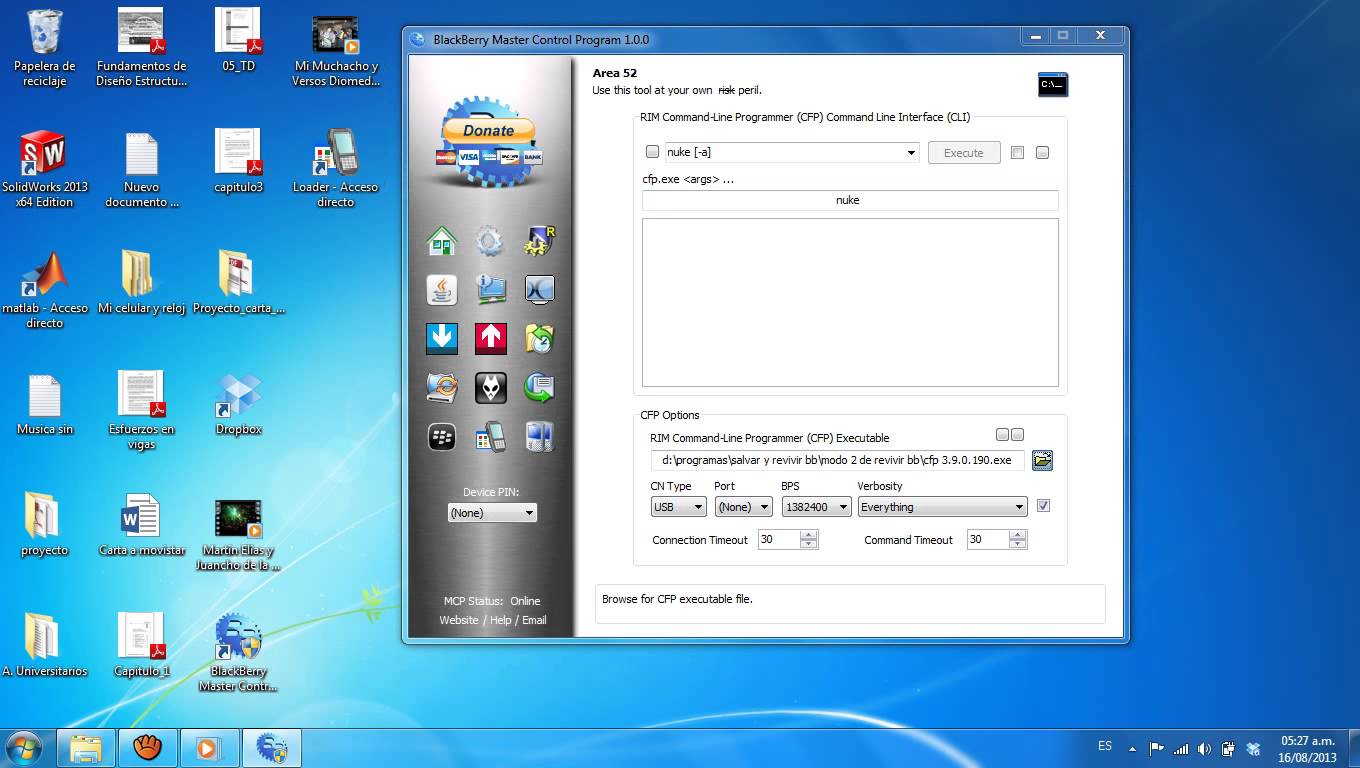Select the capitulo3 PDF desktop icon

(x=238, y=162)
